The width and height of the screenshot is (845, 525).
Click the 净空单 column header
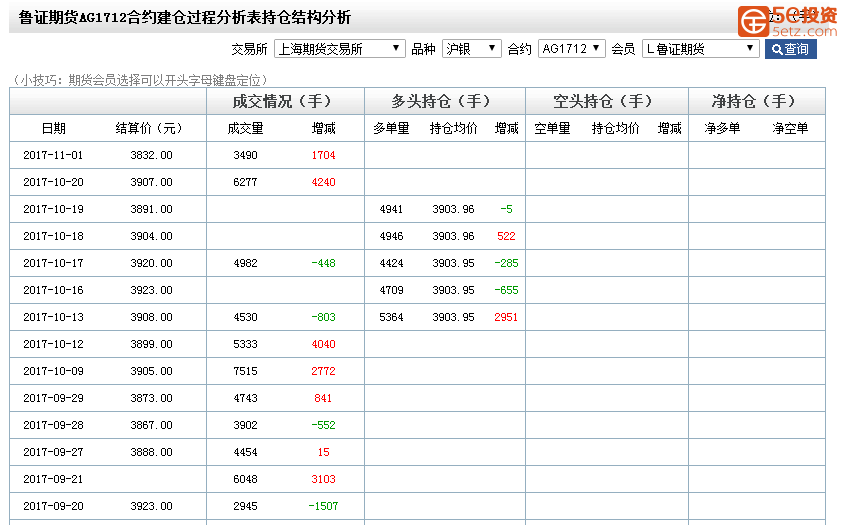pyautogui.click(x=790, y=128)
